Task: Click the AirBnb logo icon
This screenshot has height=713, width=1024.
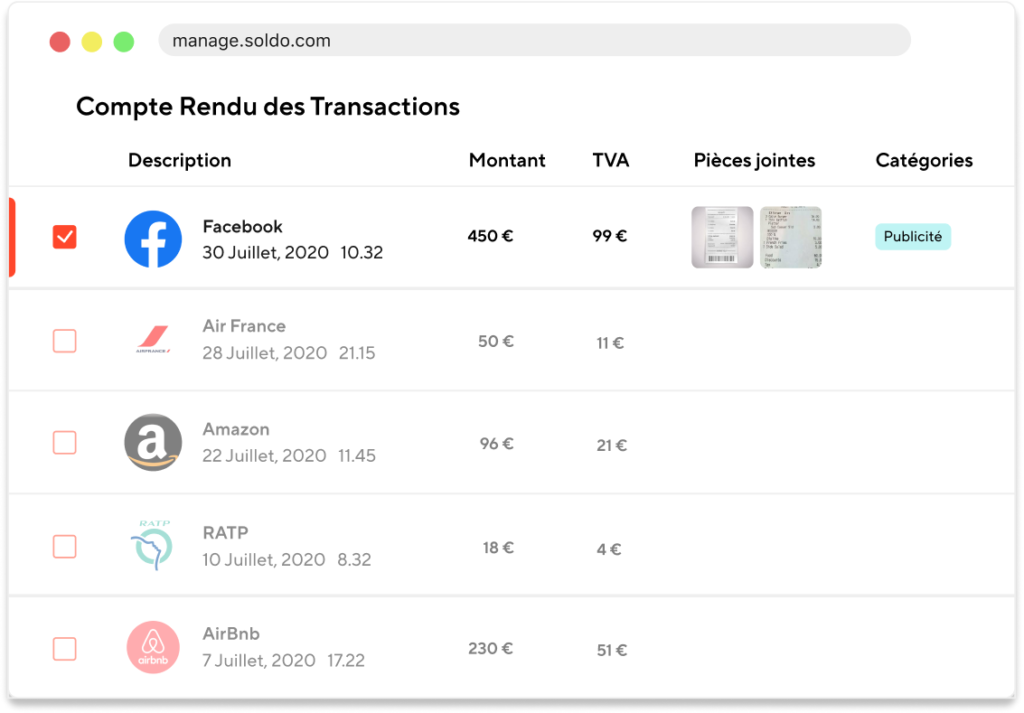Action: point(153,647)
